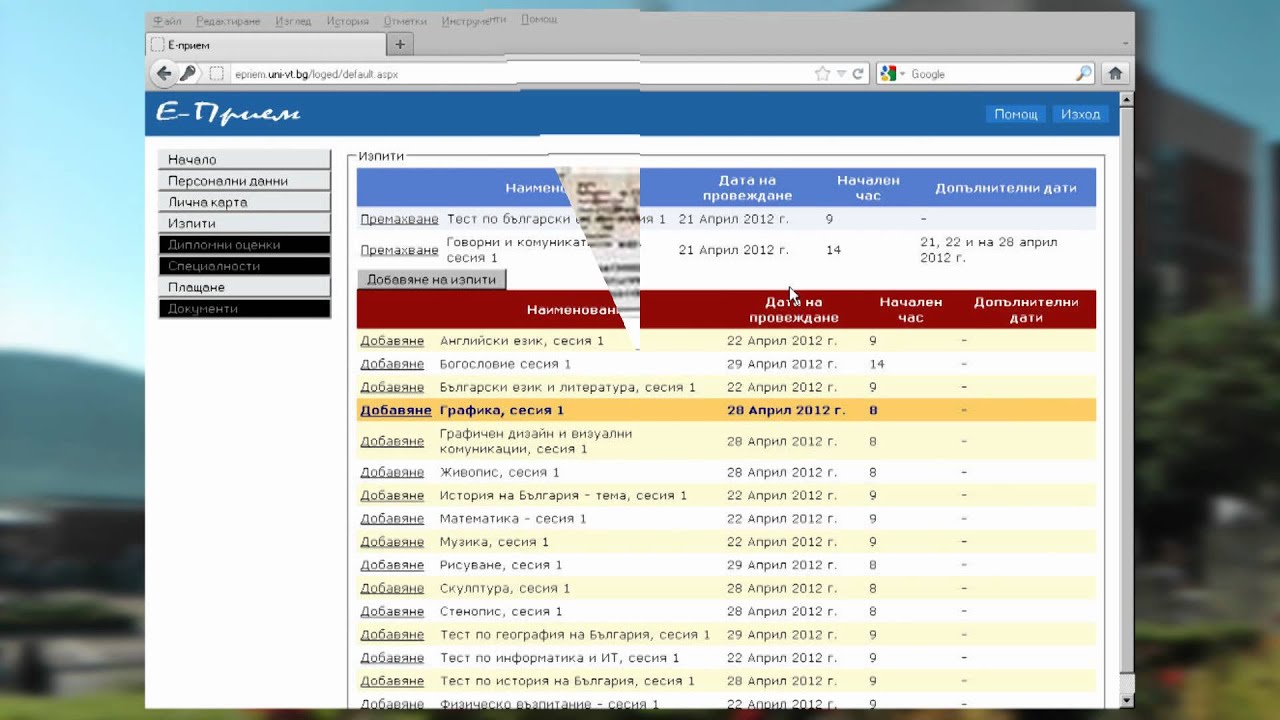
Task: Click the Помощ button in site header
Action: (1016, 114)
